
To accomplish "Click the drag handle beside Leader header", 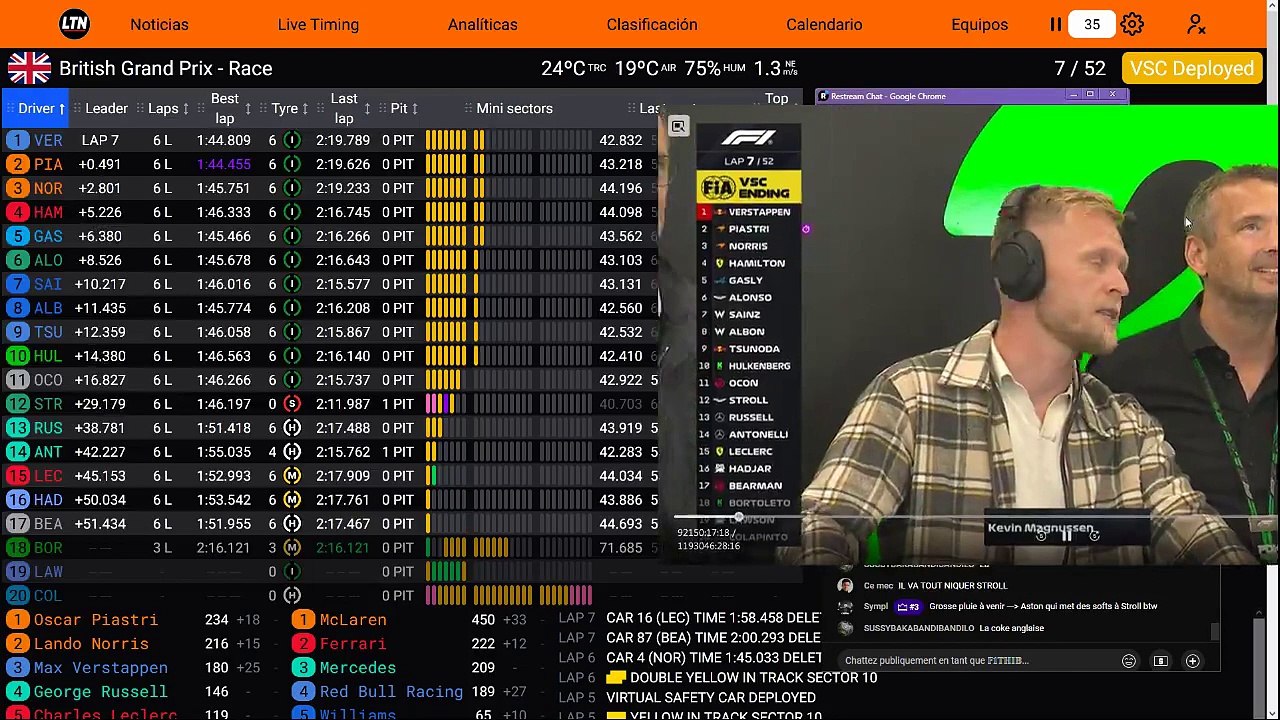I will coord(76,108).
